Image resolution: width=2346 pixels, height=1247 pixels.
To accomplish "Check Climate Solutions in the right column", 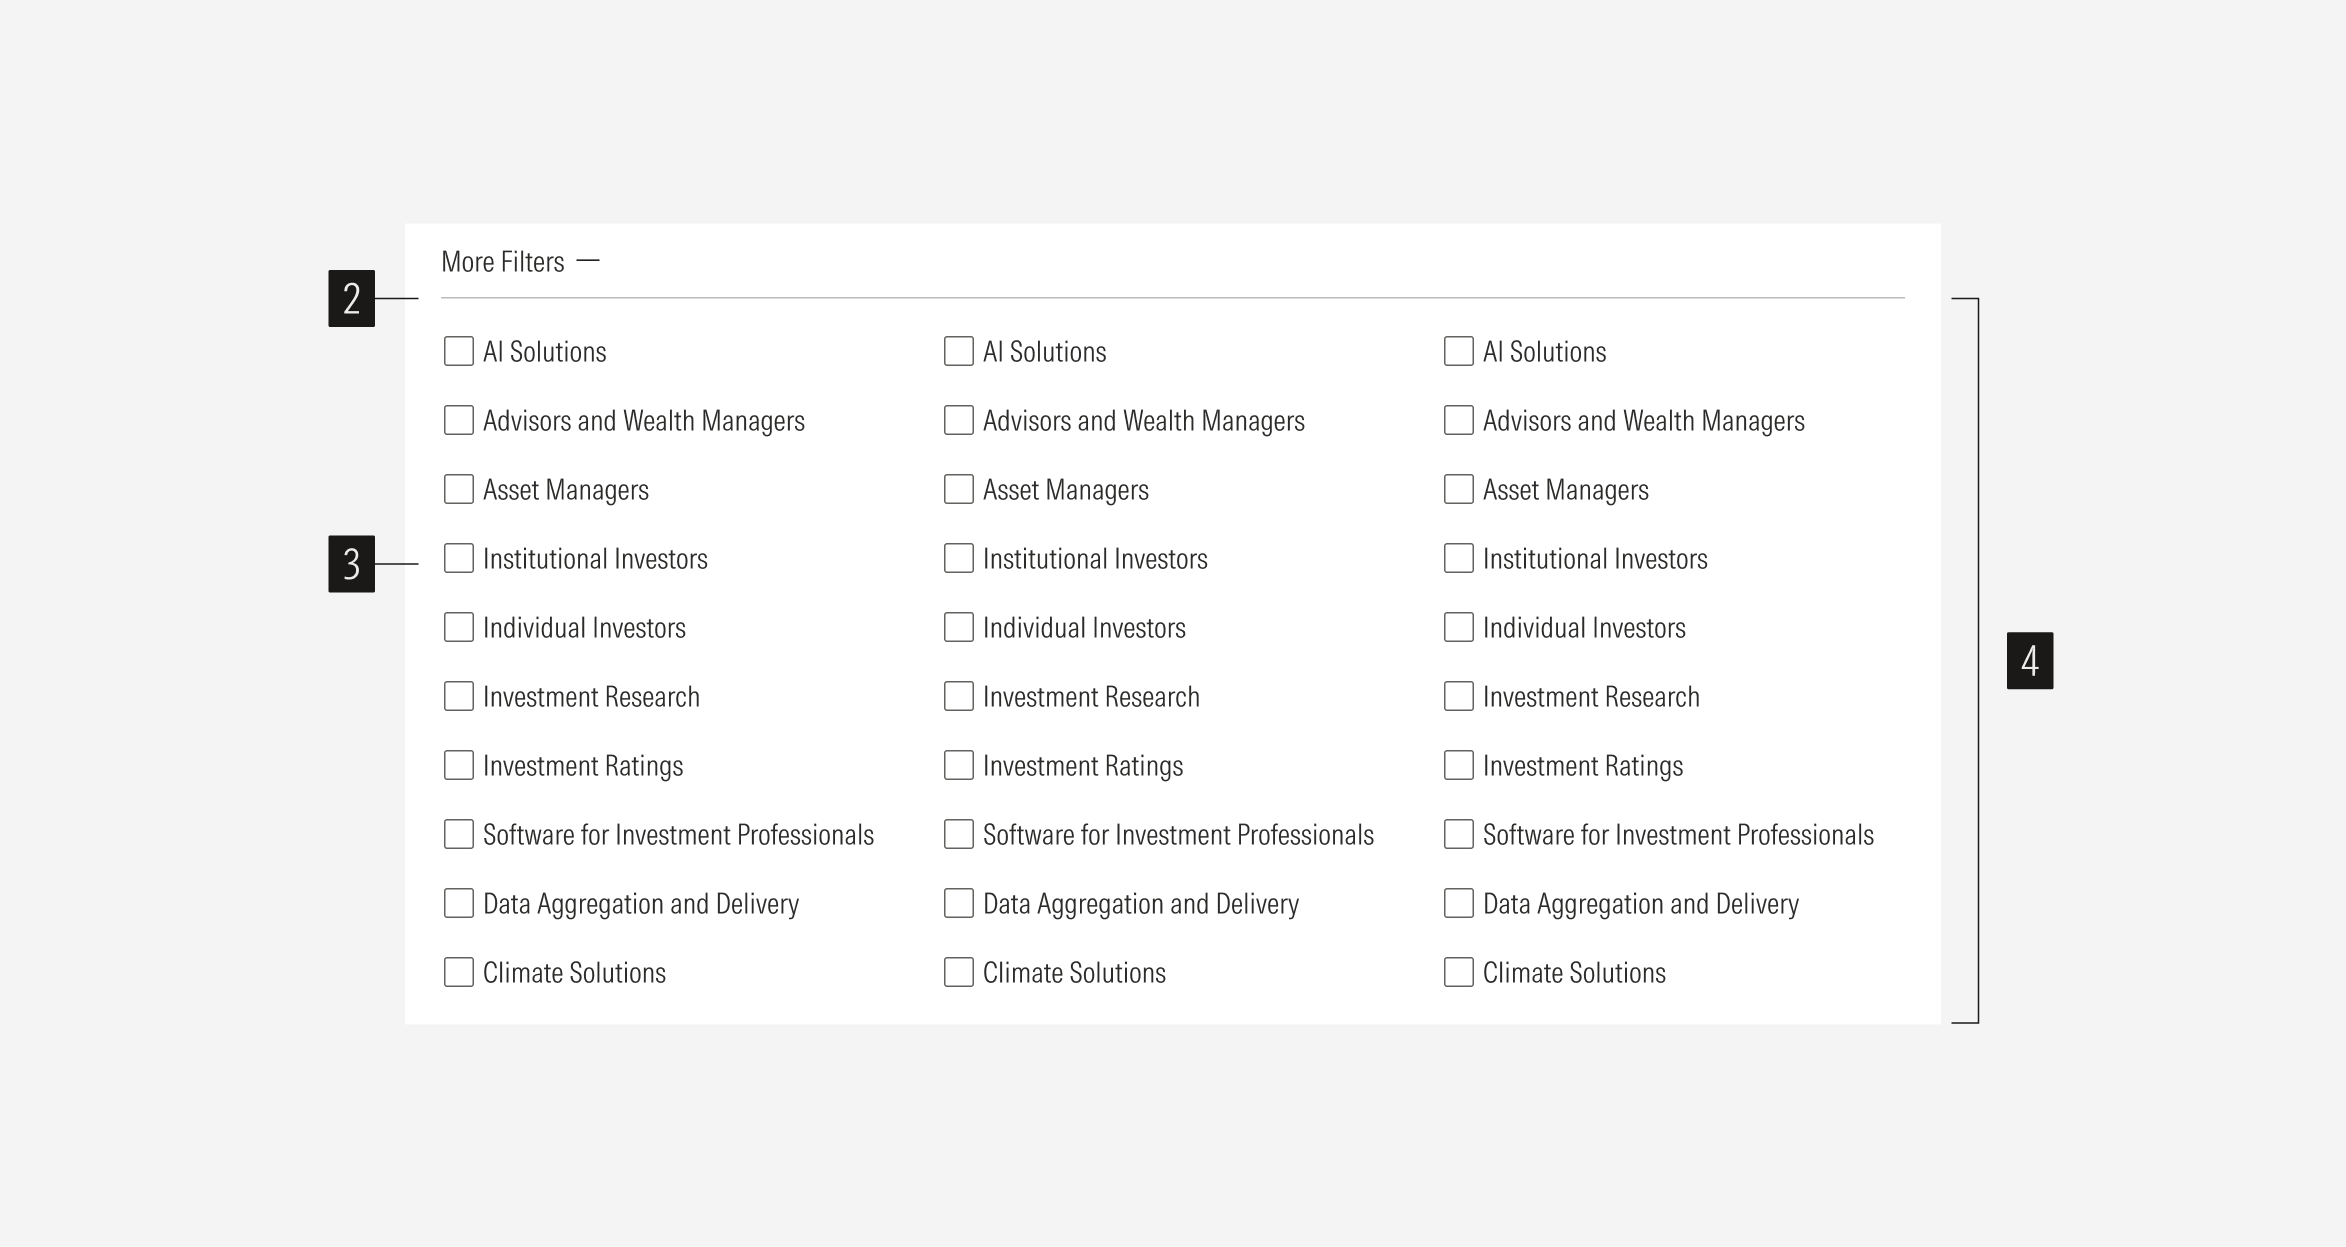I will coord(1459,972).
